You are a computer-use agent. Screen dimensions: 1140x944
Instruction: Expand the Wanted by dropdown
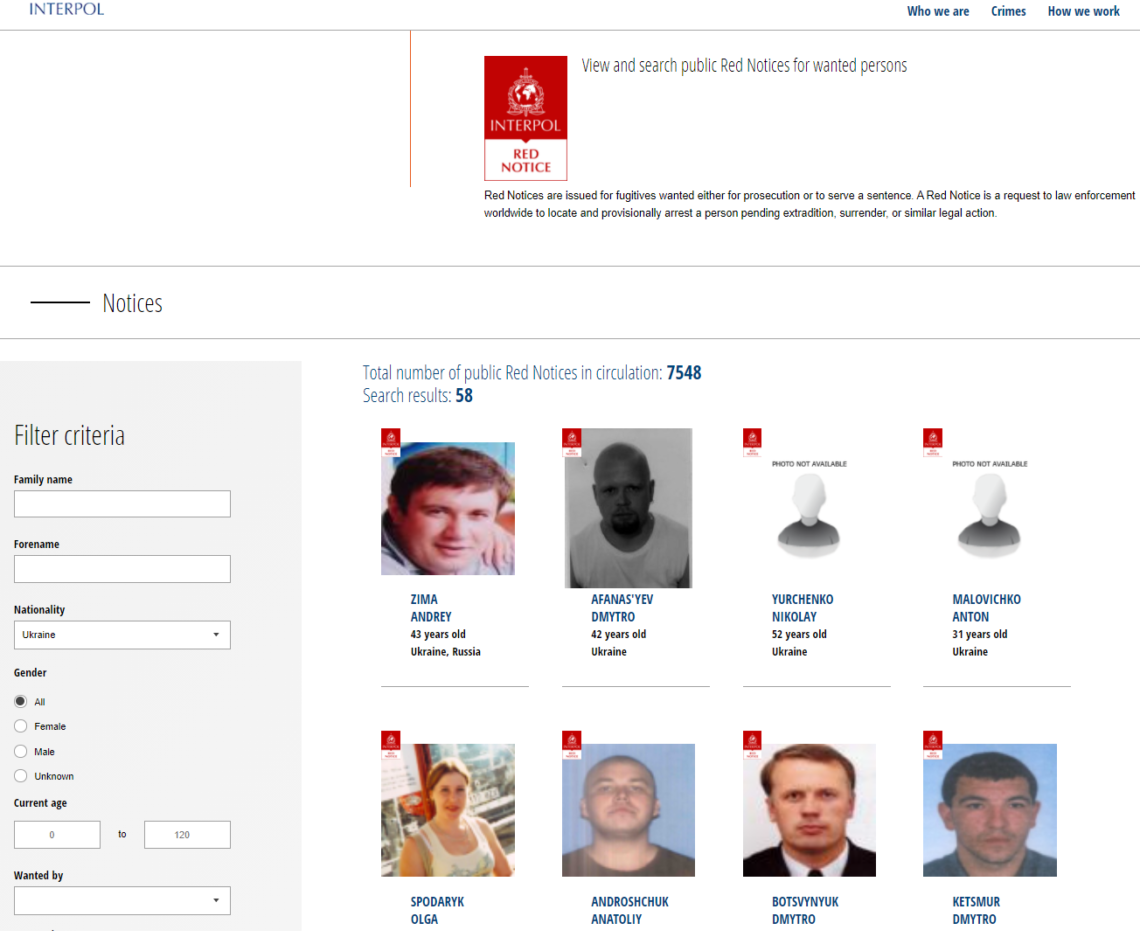[122, 900]
